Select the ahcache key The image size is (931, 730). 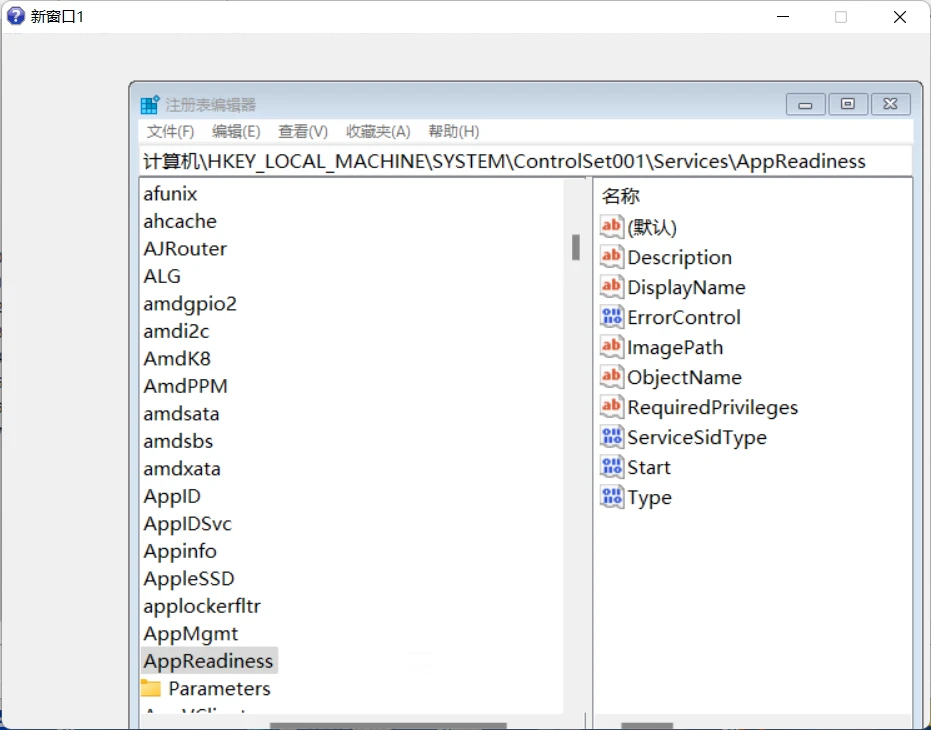coord(180,221)
